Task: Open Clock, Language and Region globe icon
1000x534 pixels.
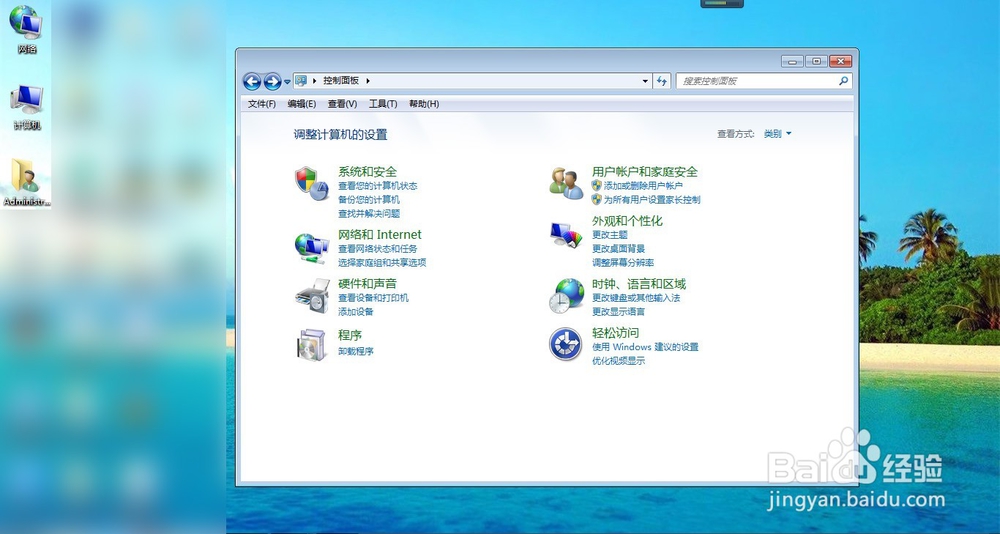Action: (x=566, y=295)
